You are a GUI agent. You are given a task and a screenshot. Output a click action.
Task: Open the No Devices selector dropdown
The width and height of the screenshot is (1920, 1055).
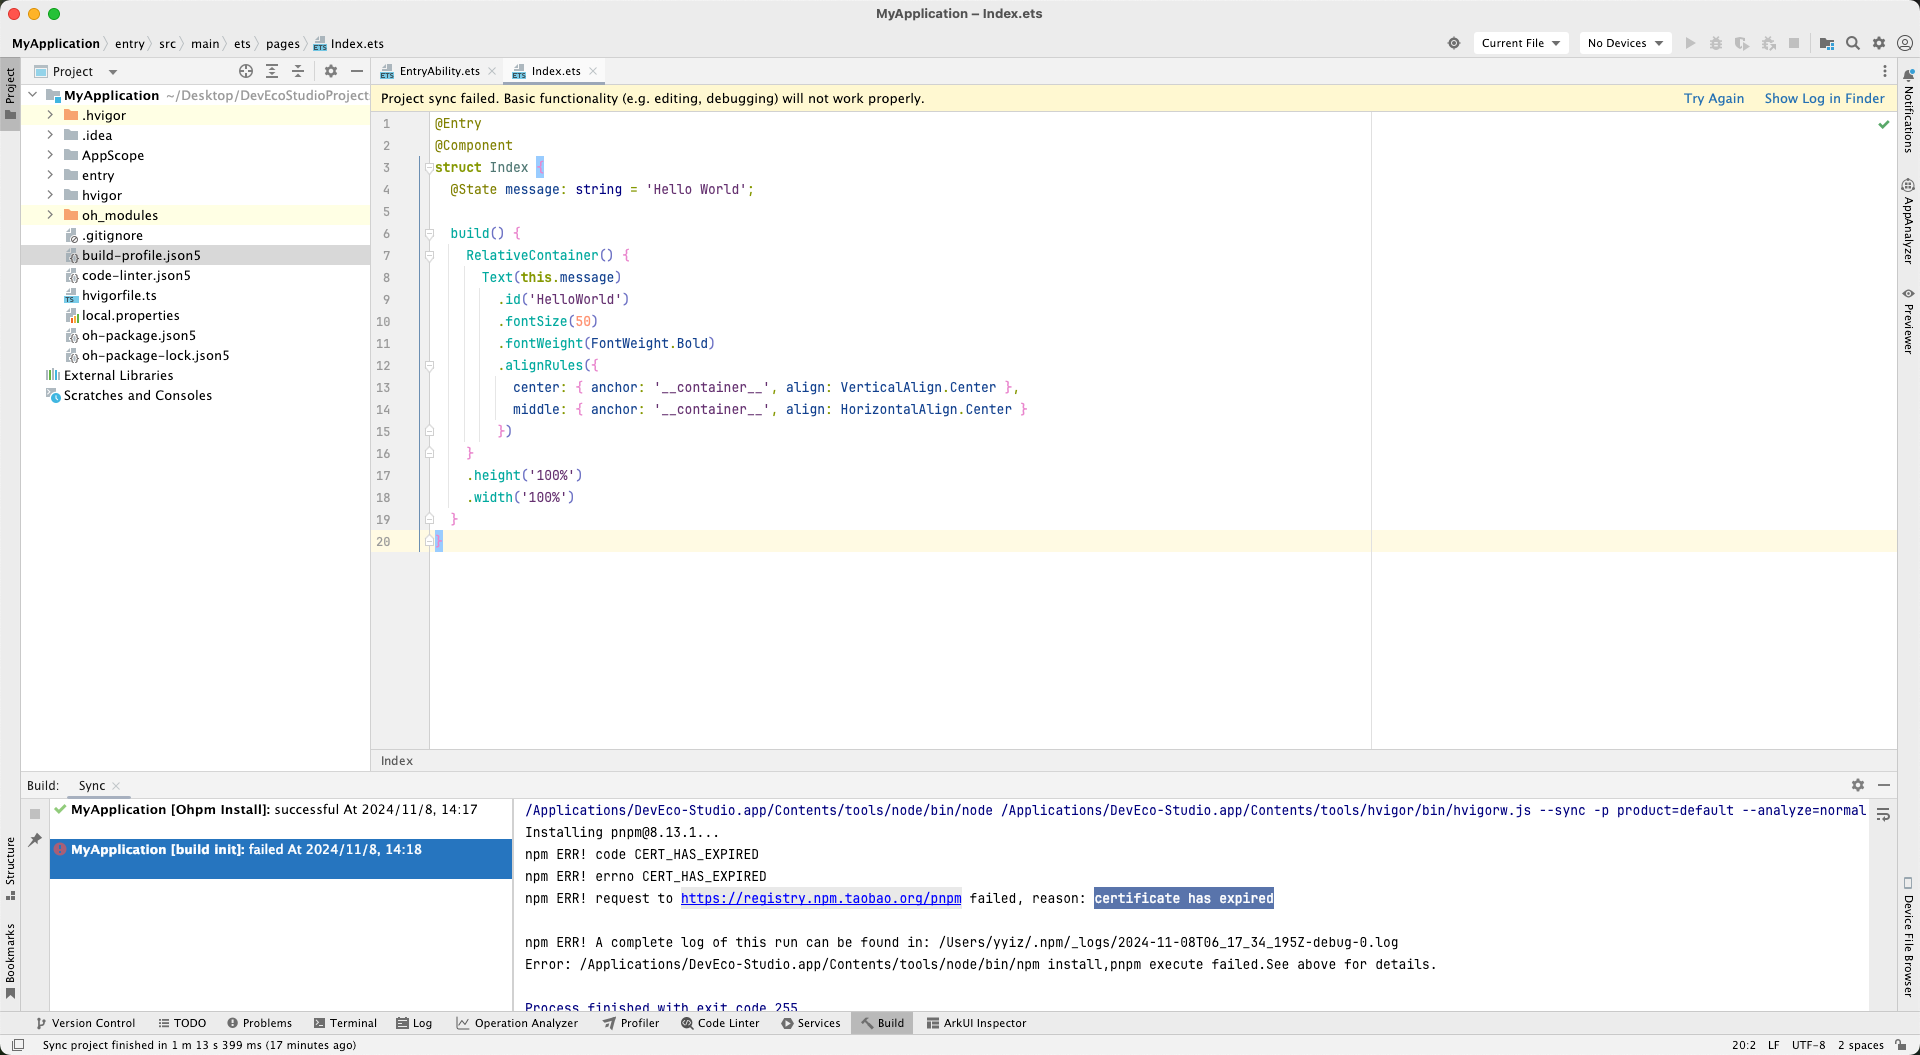(1625, 43)
